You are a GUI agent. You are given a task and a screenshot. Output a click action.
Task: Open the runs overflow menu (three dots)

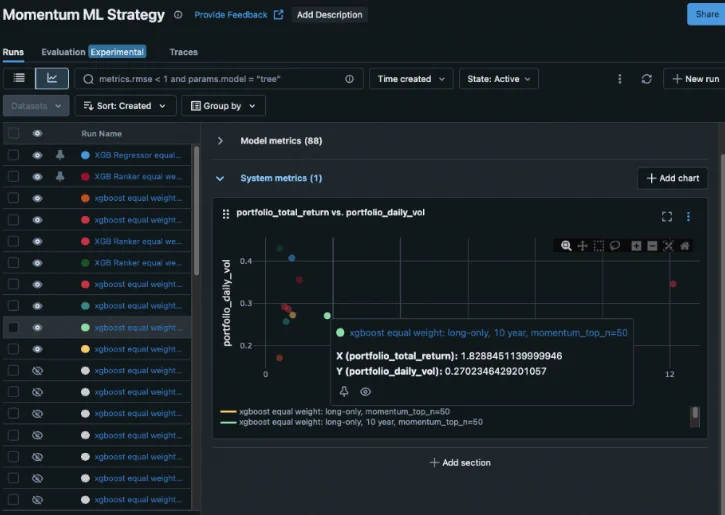pyautogui.click(x=620, y=79)
